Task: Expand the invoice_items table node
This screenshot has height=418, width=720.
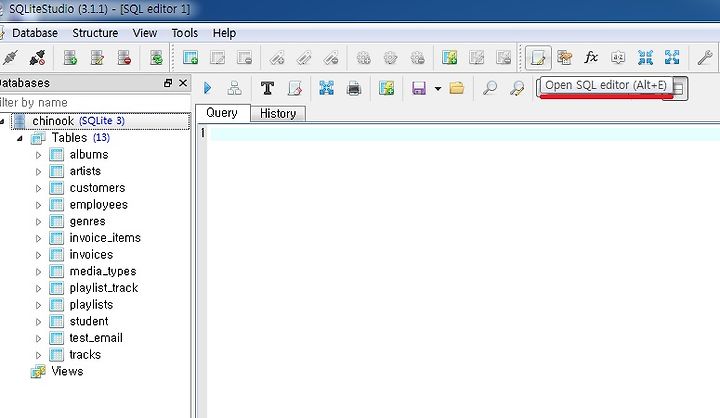Action: 39,238
